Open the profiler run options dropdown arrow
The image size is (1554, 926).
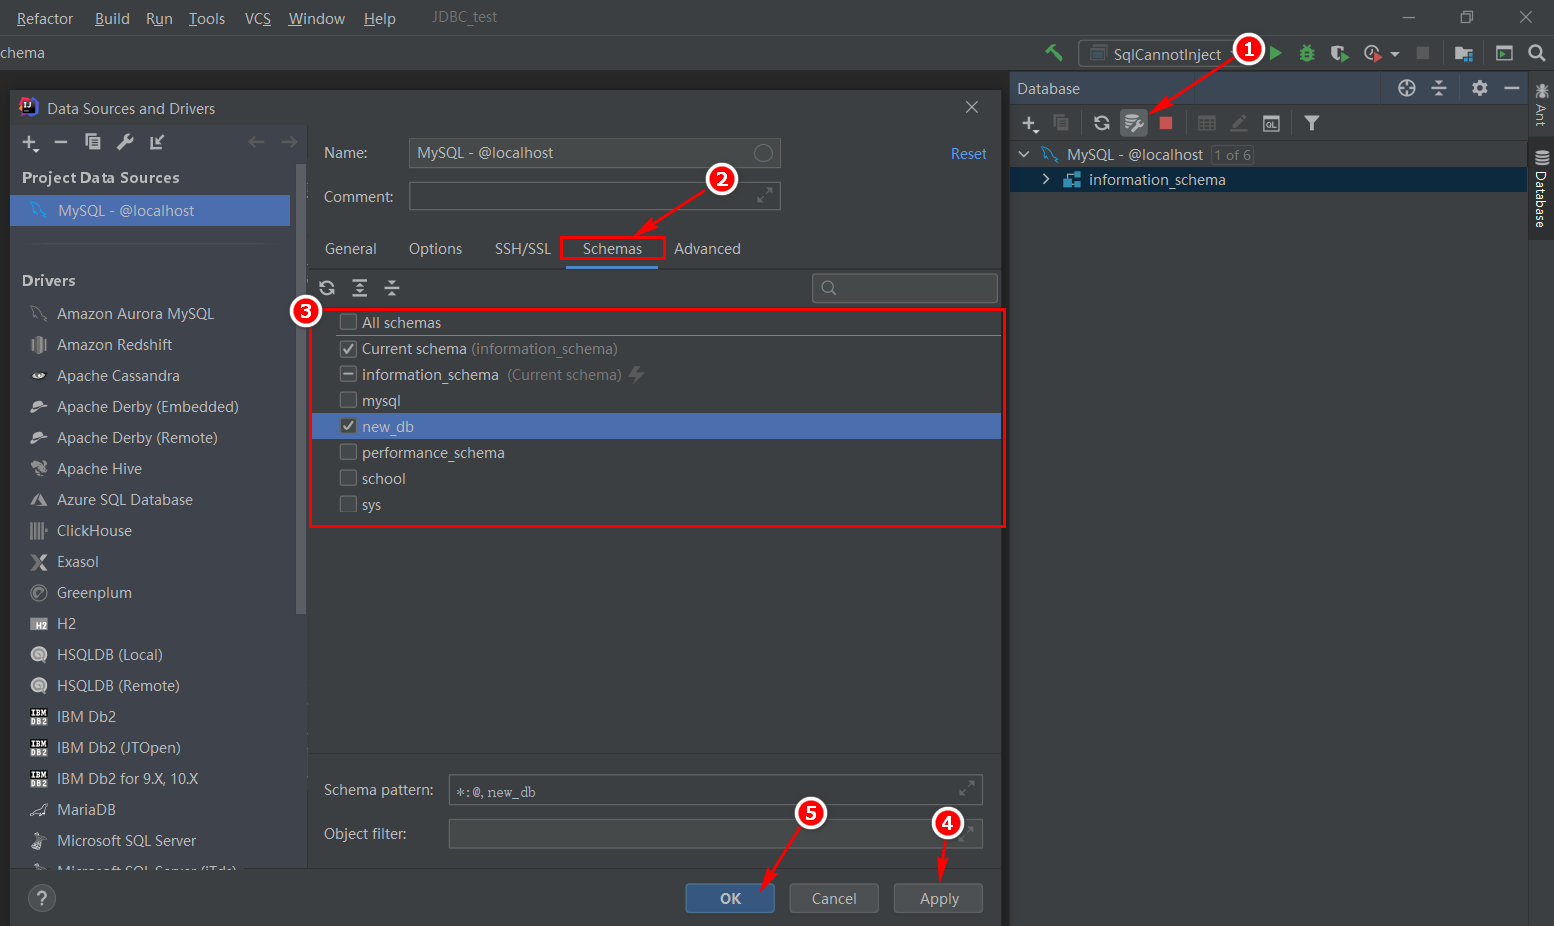coord(1395,54)
